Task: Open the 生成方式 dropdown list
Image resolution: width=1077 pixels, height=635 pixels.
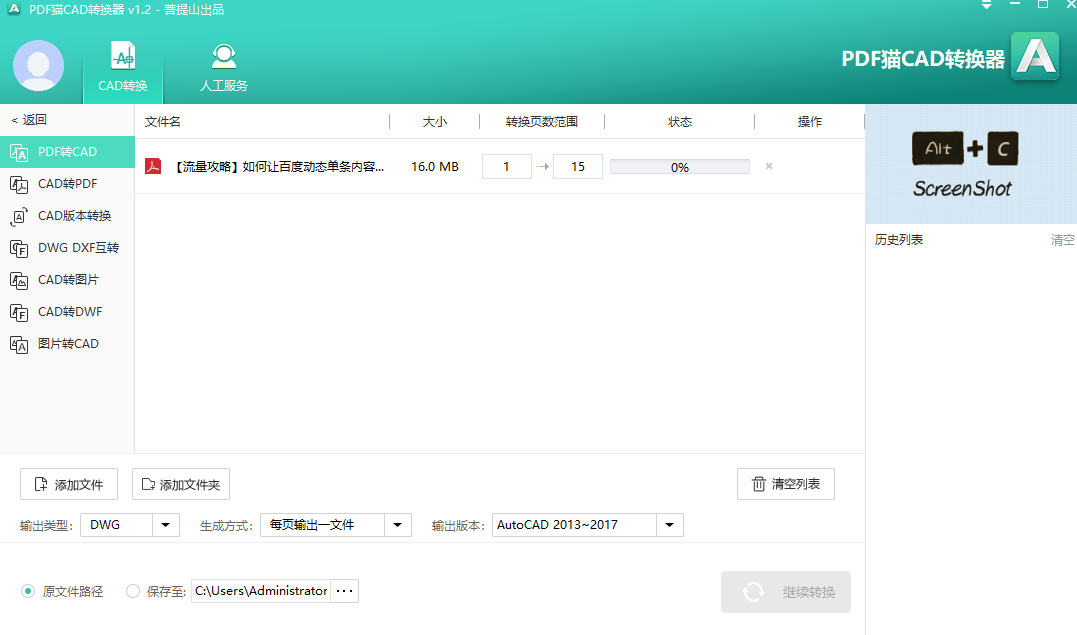Action: pos(398,525)
